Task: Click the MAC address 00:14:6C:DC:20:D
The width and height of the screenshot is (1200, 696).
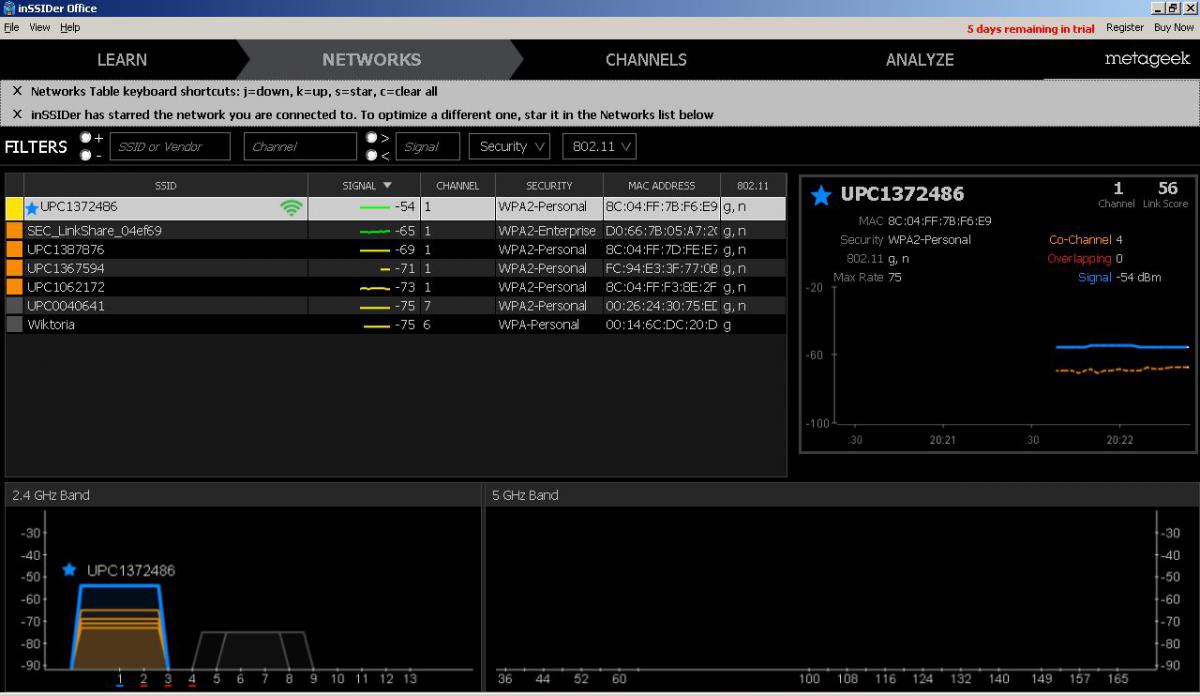Action: pos(661,325)
